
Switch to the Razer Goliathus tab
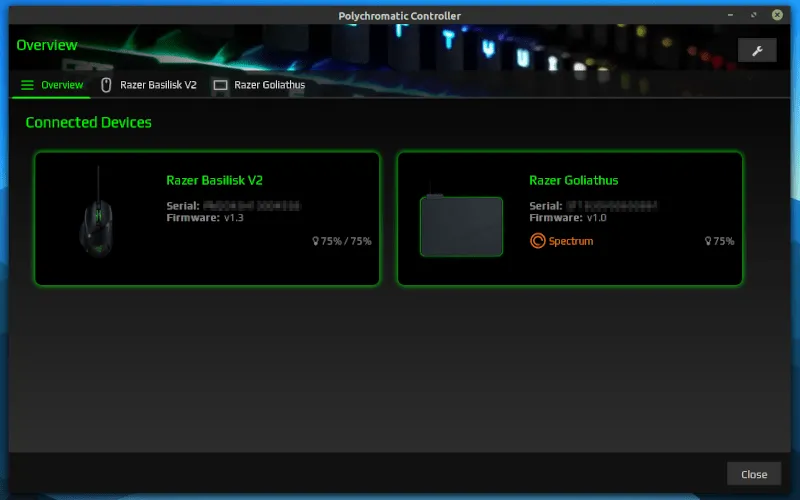(269, 85)
